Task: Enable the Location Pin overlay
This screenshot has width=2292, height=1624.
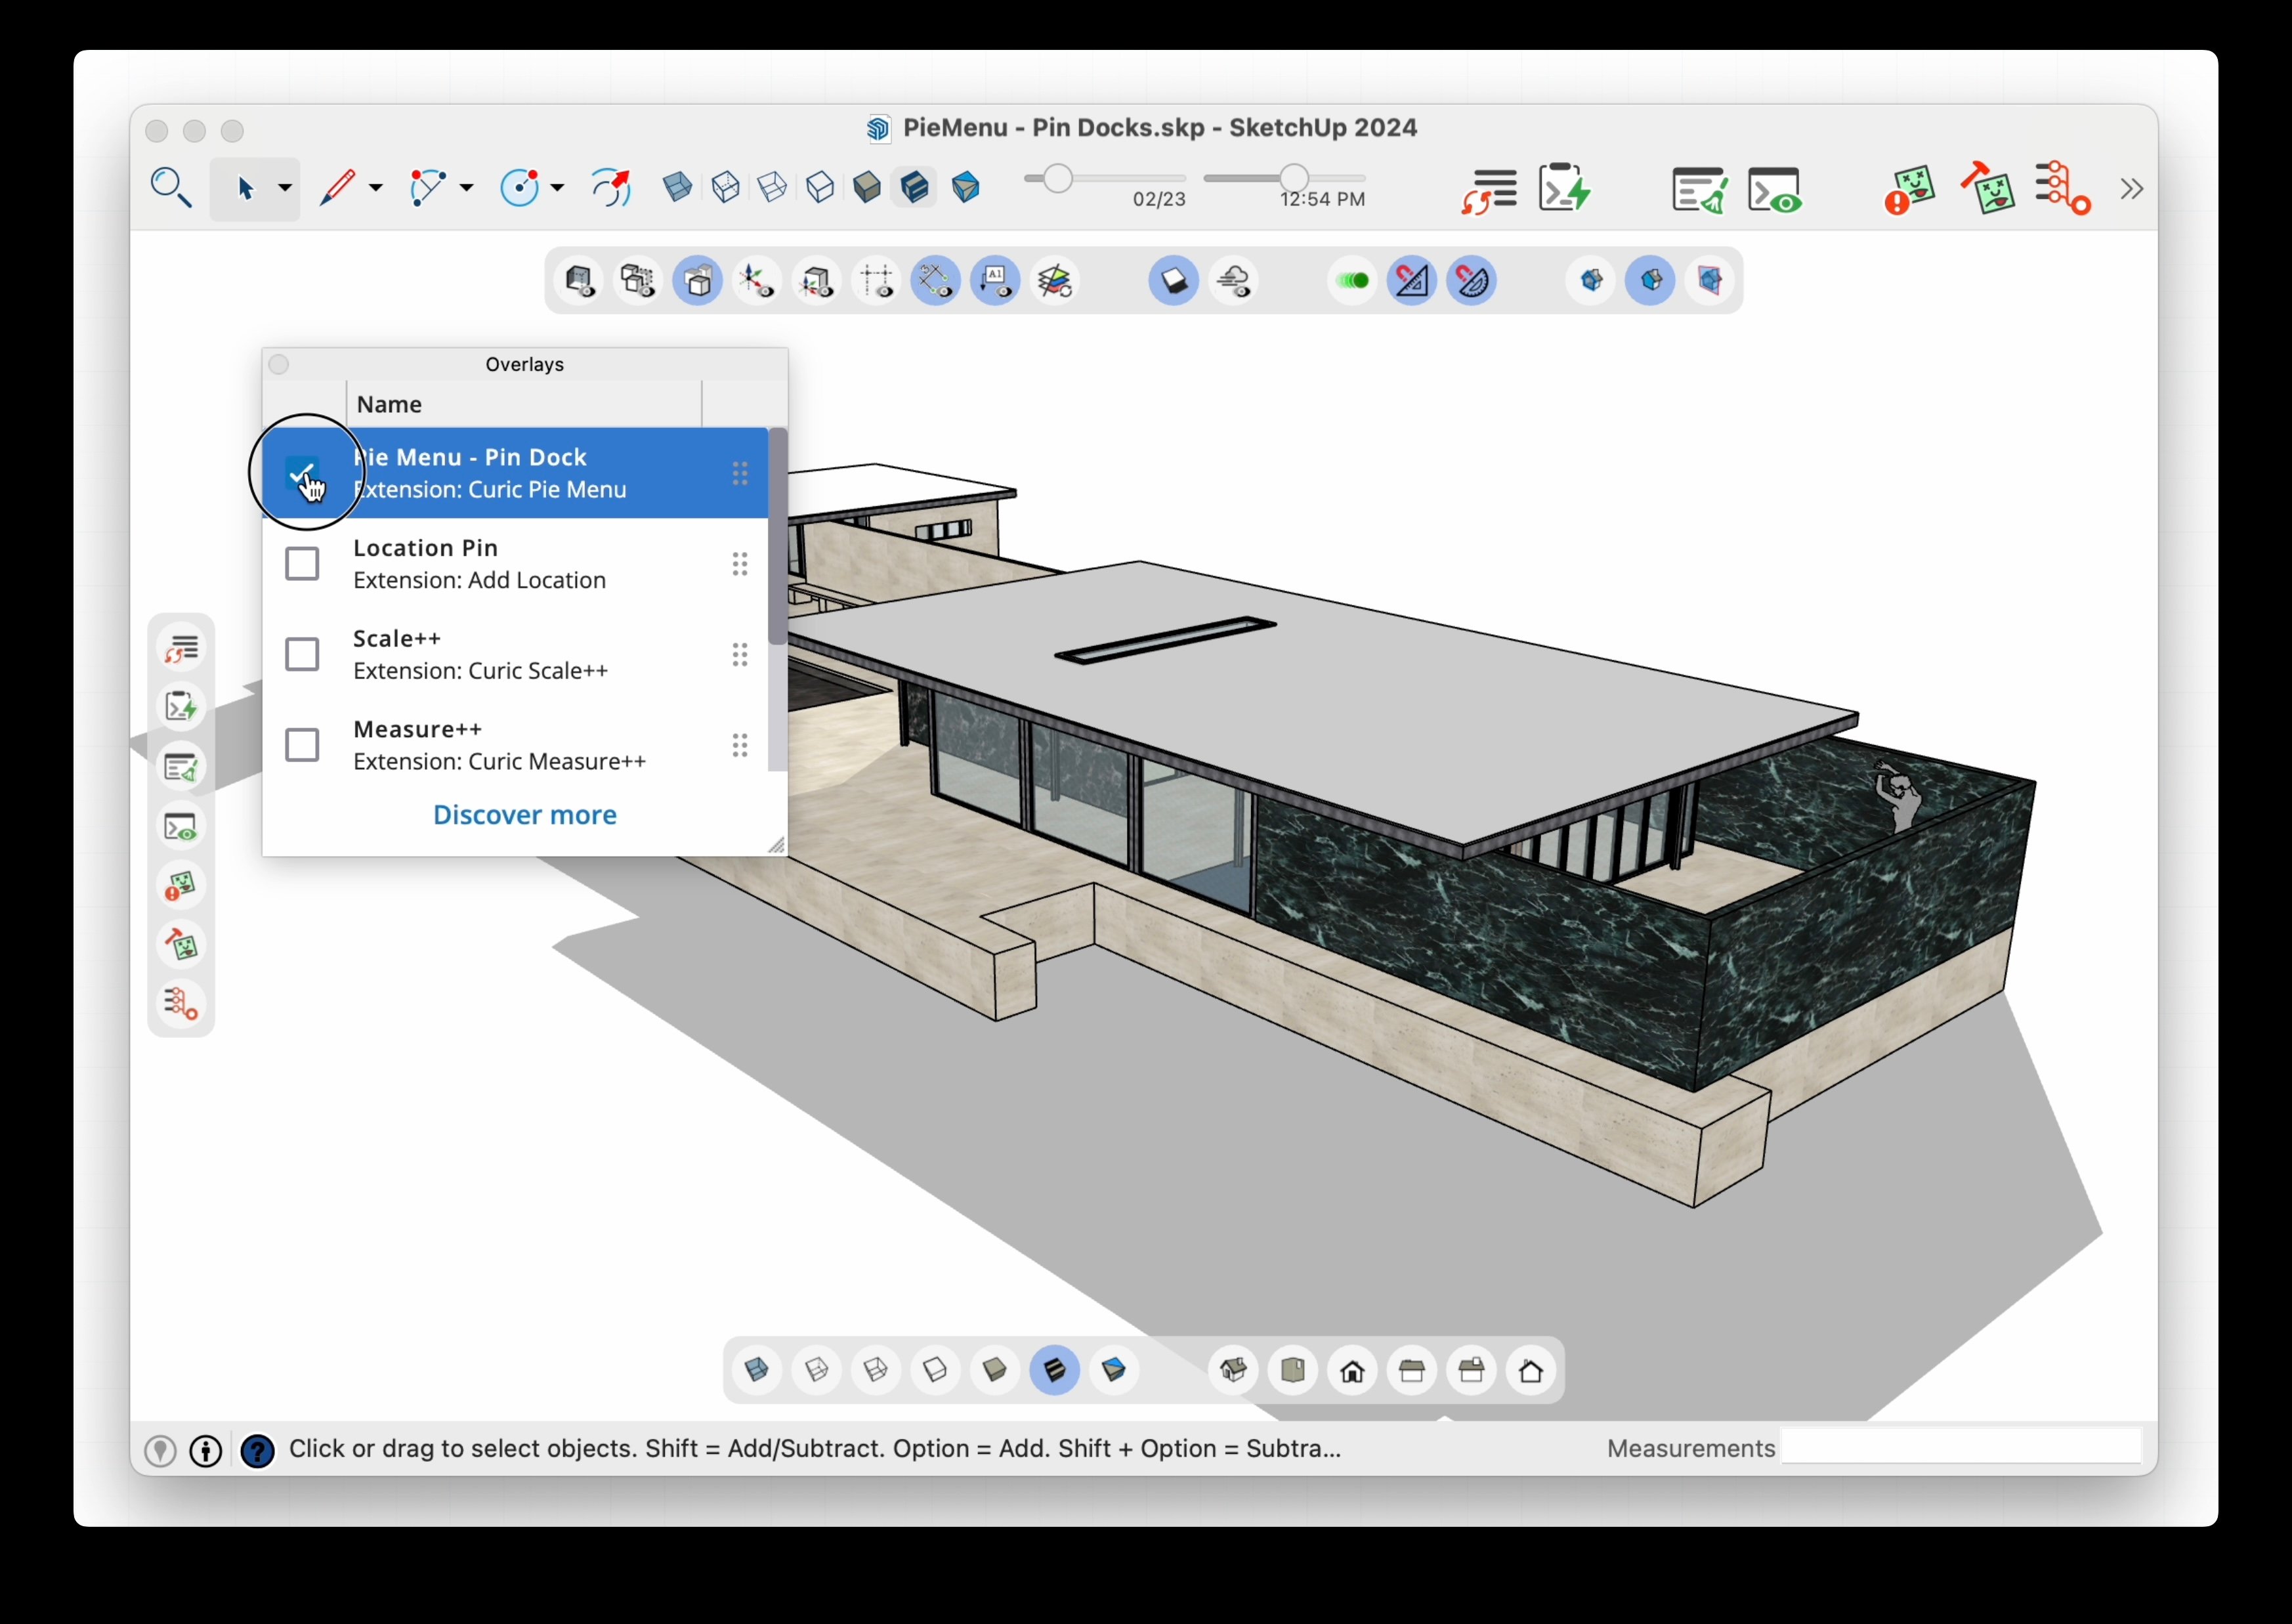Action: (x=302, y=563)
